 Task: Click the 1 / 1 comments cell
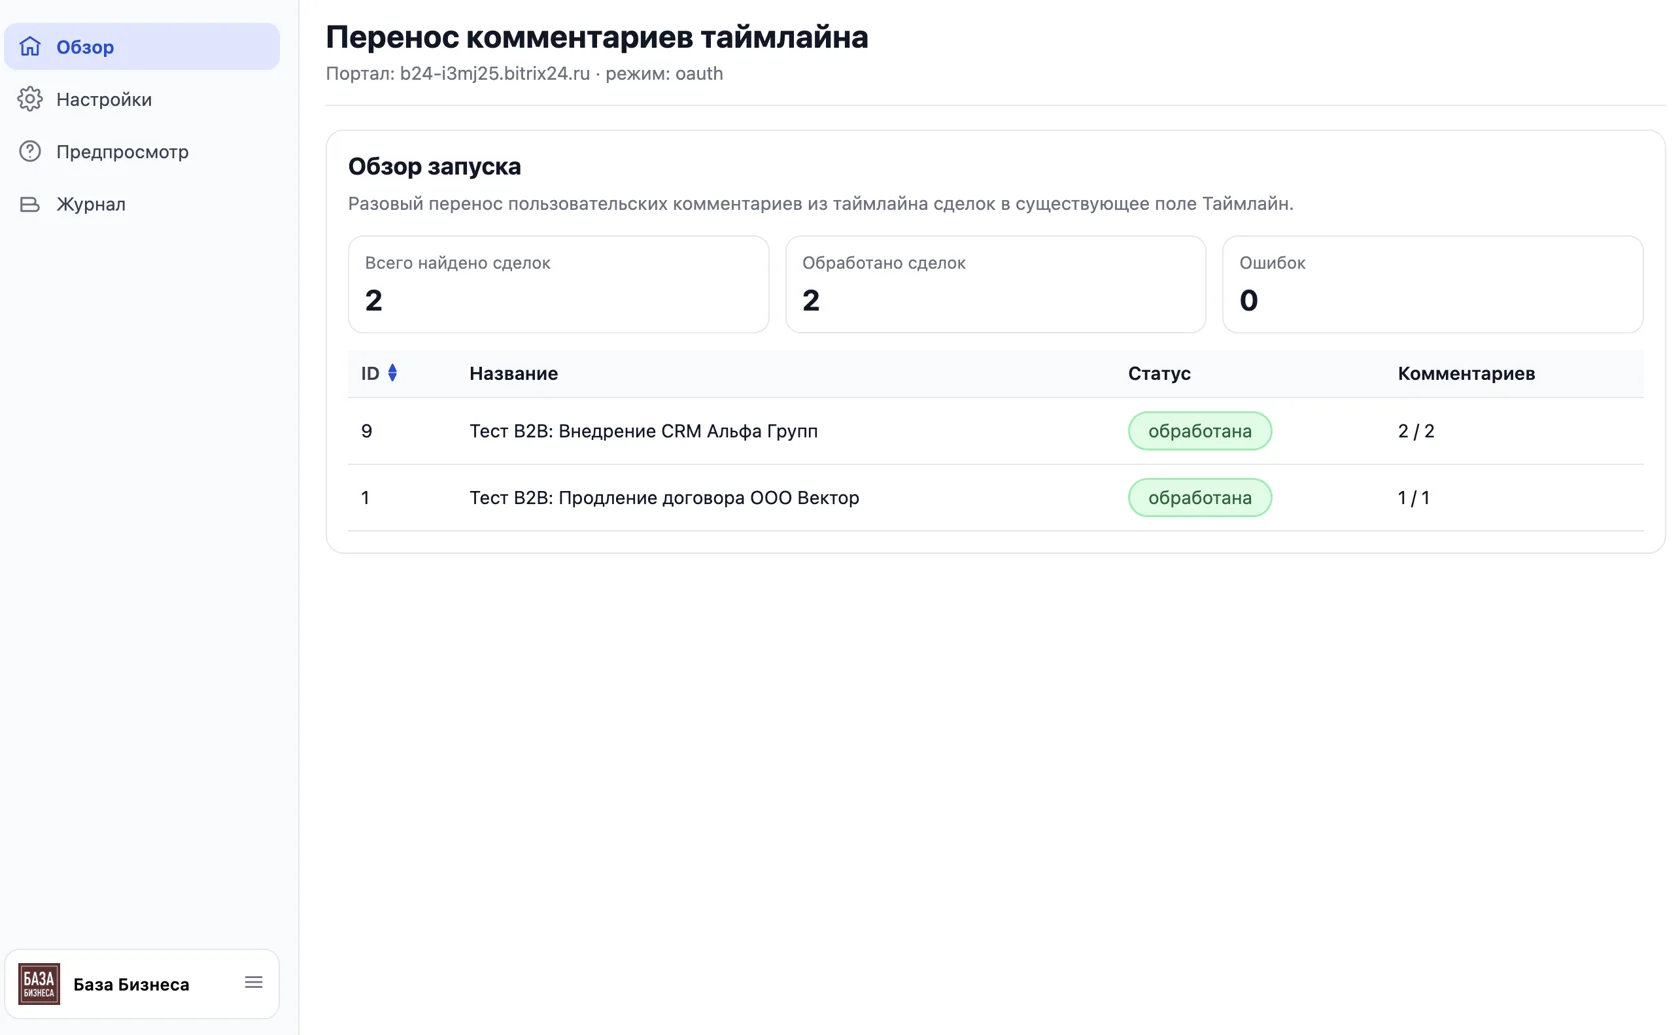click(x=1413, y=497)
